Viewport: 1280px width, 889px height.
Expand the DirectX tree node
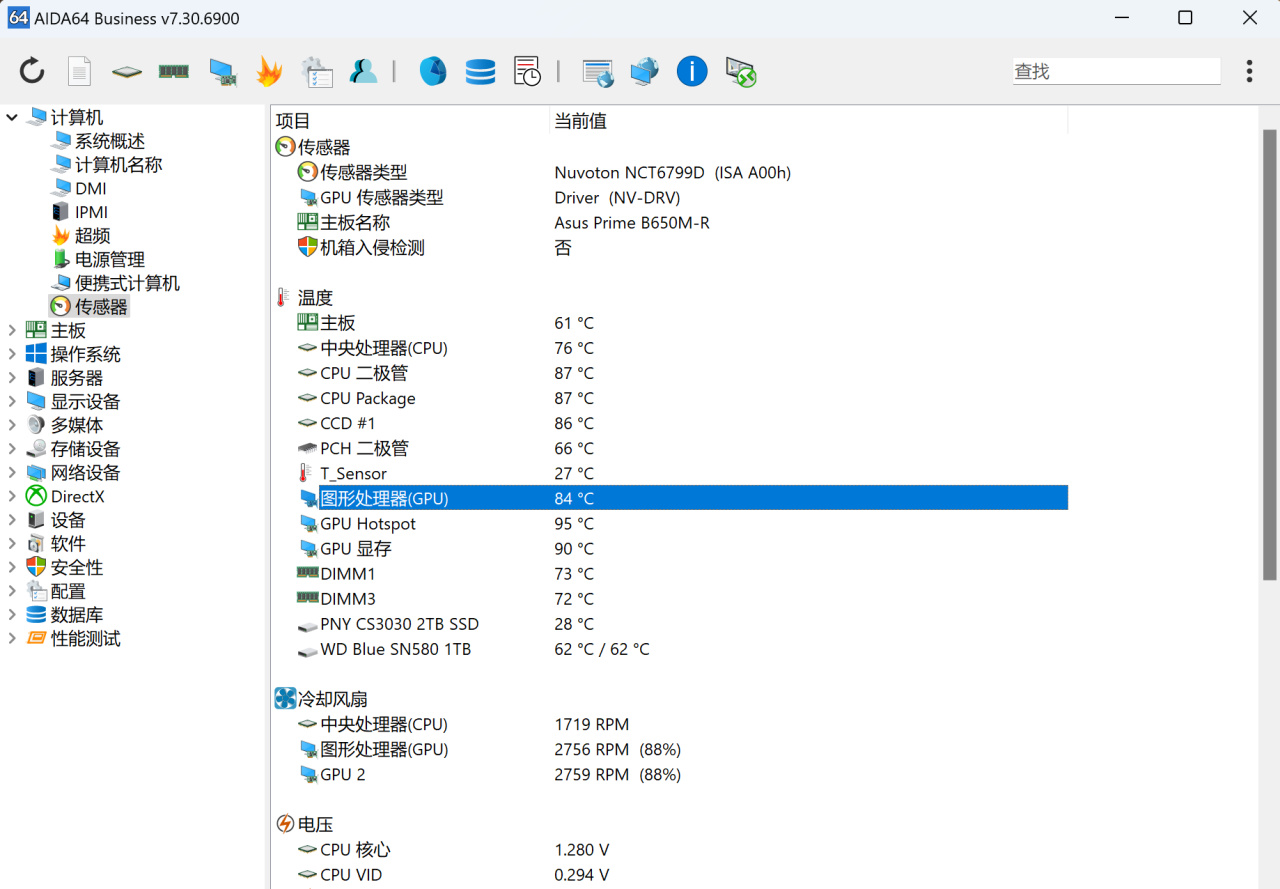(x=12, y=496)
